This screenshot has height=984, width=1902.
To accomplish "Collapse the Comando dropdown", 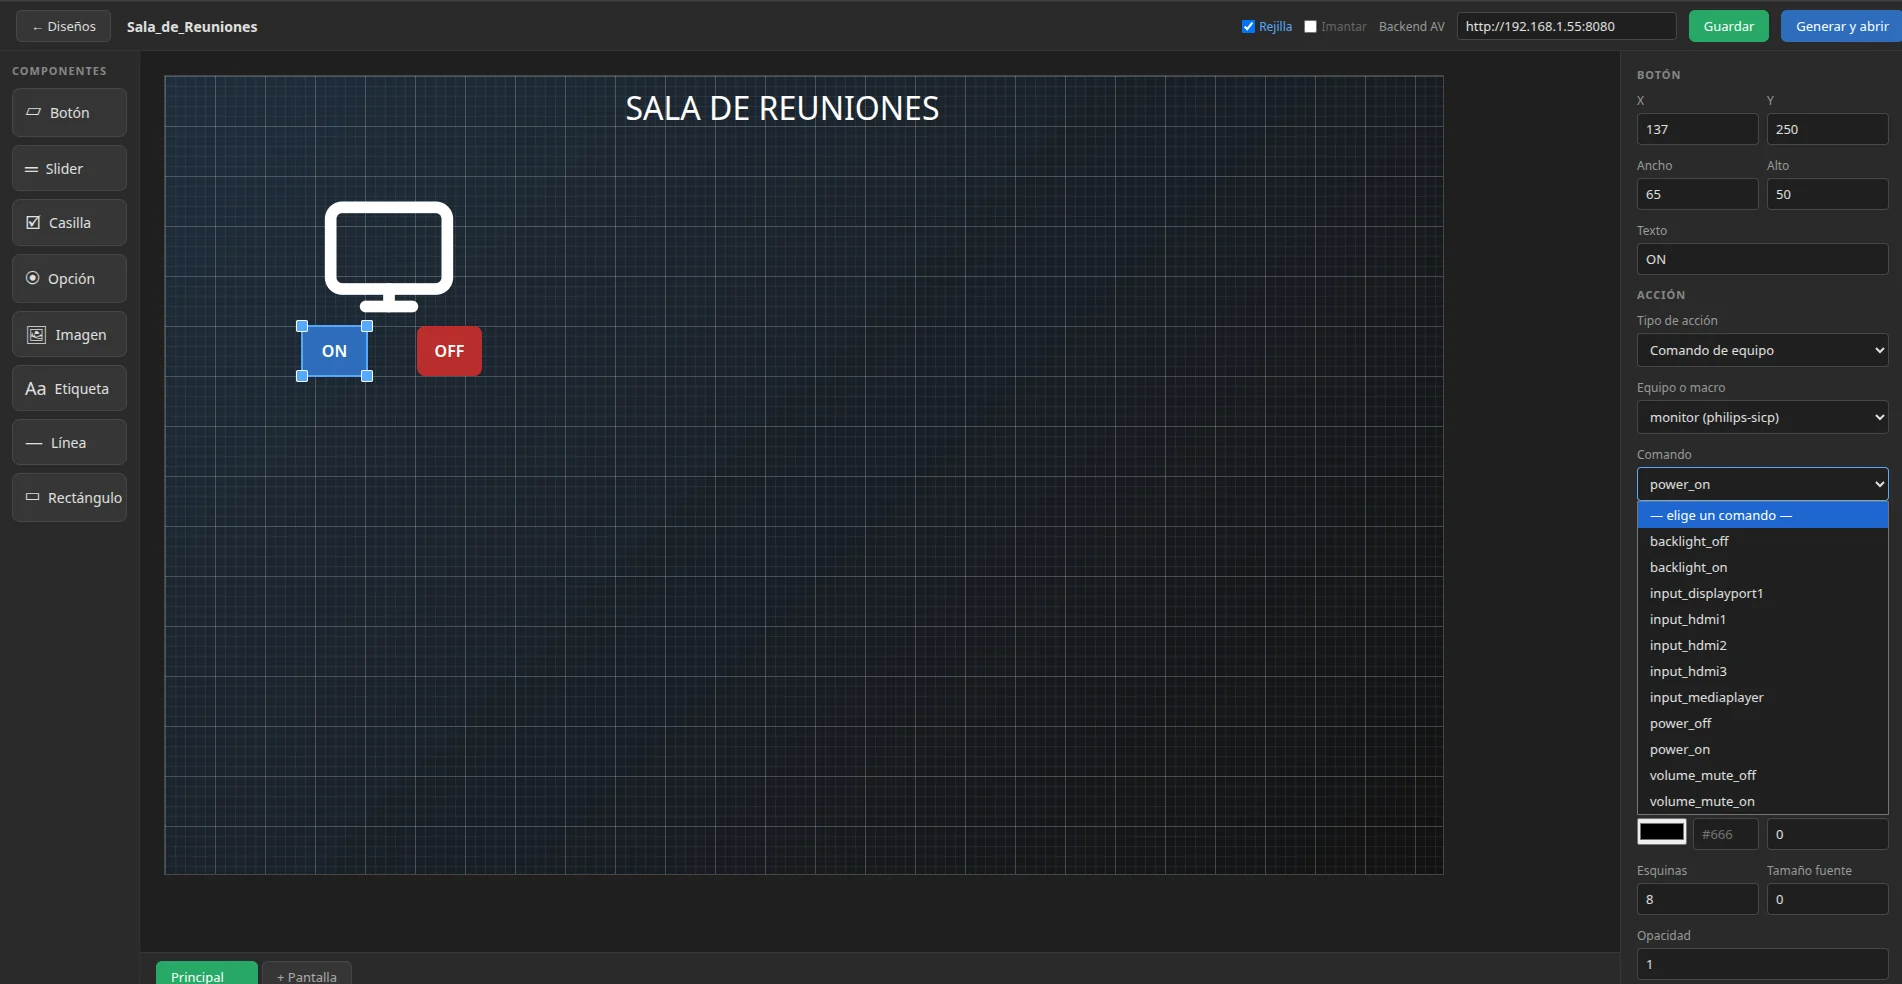I will coord(1762,484).
